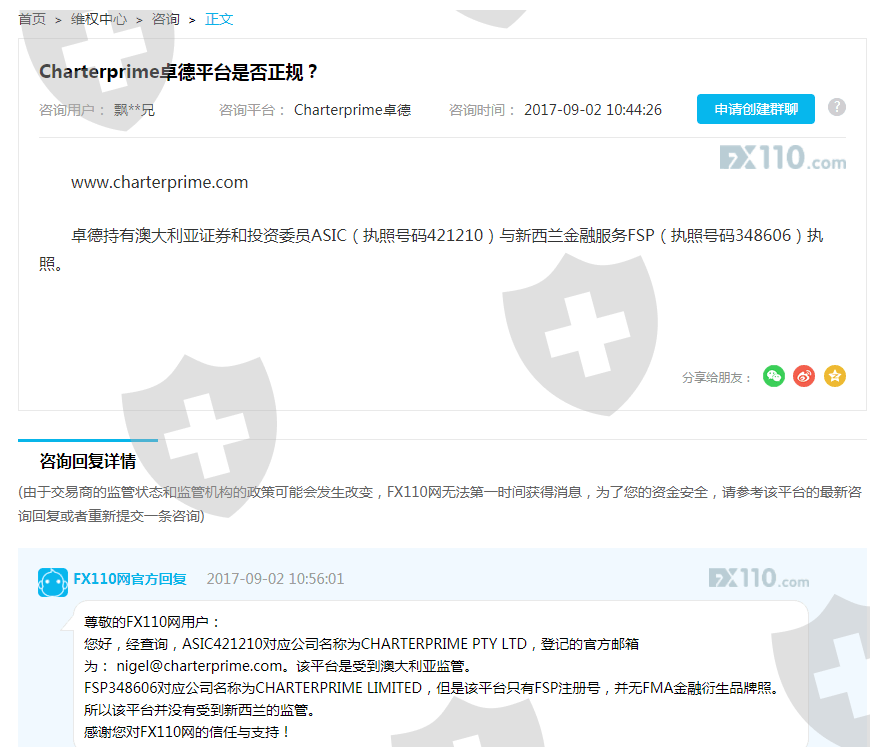The image size is (870, 747).
Task: Click the paragraph mentioning ASIC license 421210
Action: tap(431, 249)
